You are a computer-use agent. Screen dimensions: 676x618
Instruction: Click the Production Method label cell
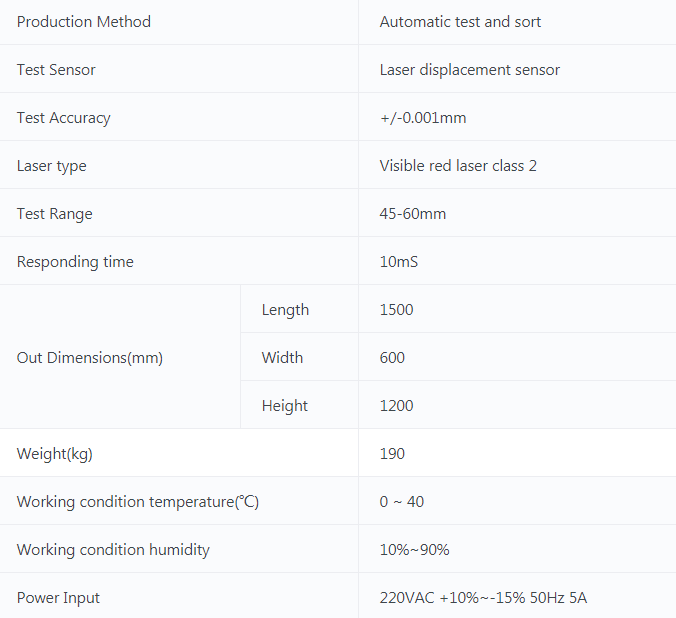coord(84,22)
